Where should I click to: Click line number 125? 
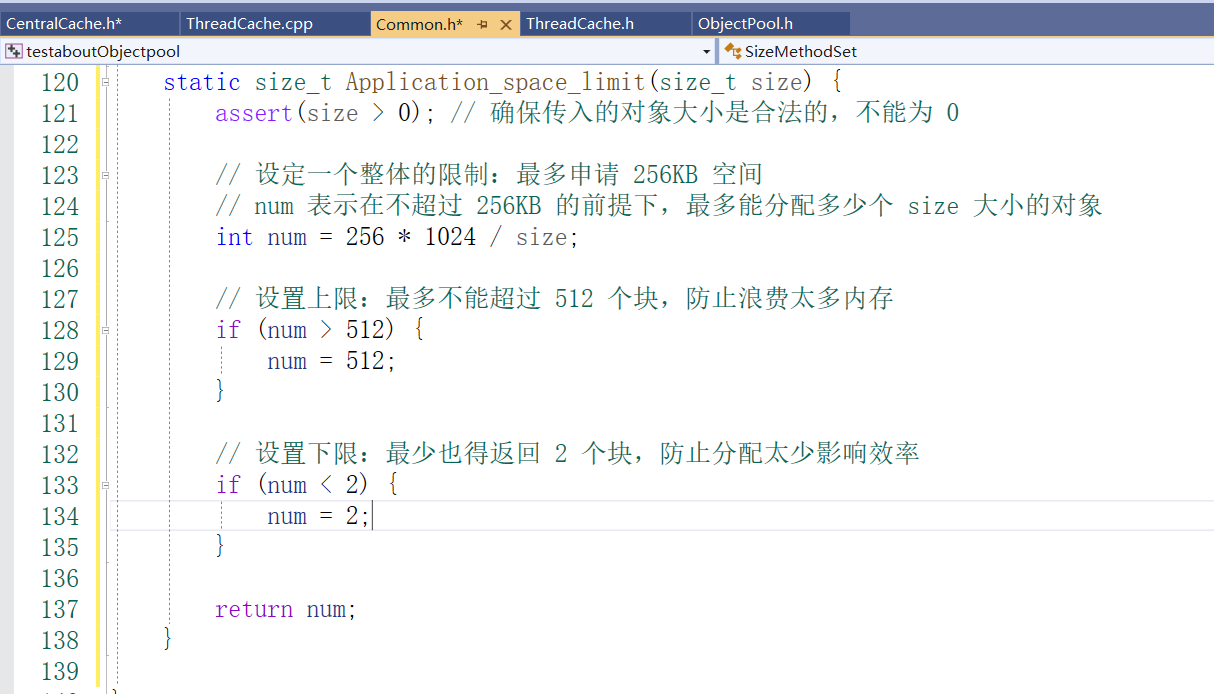(59, 237)
